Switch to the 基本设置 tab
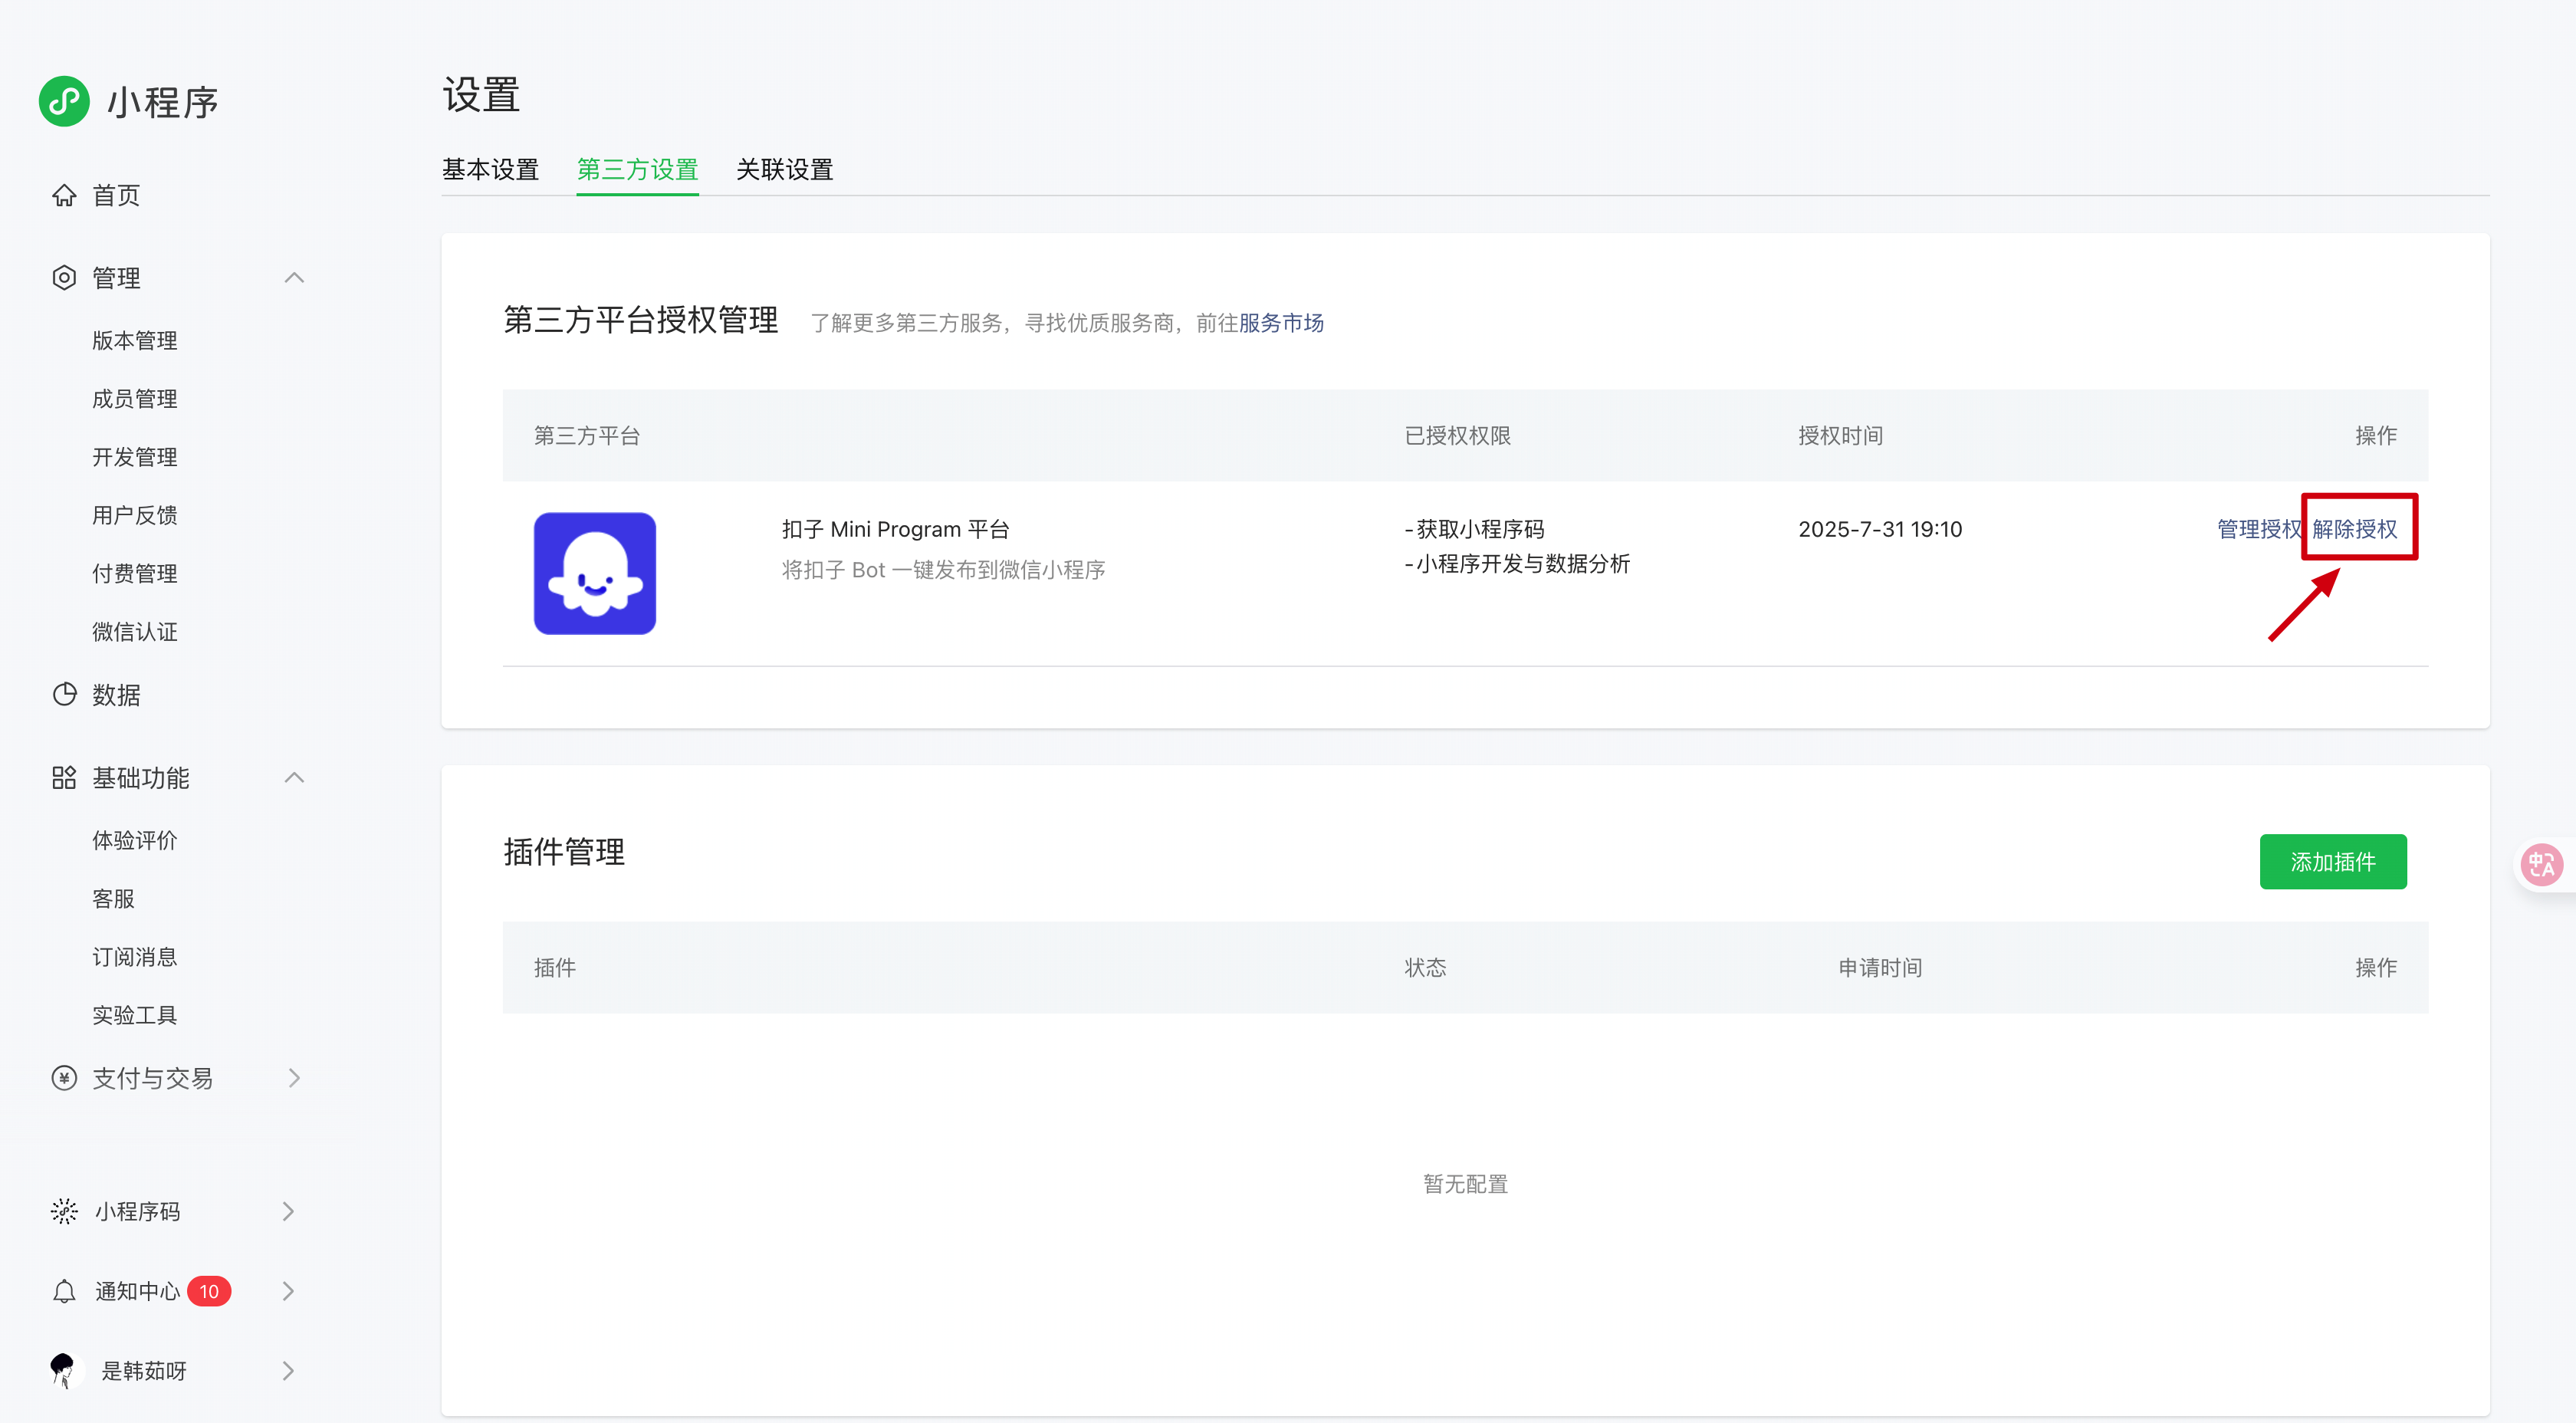Viewport: 2576px width, 1423px height. [x=490, y=169]
